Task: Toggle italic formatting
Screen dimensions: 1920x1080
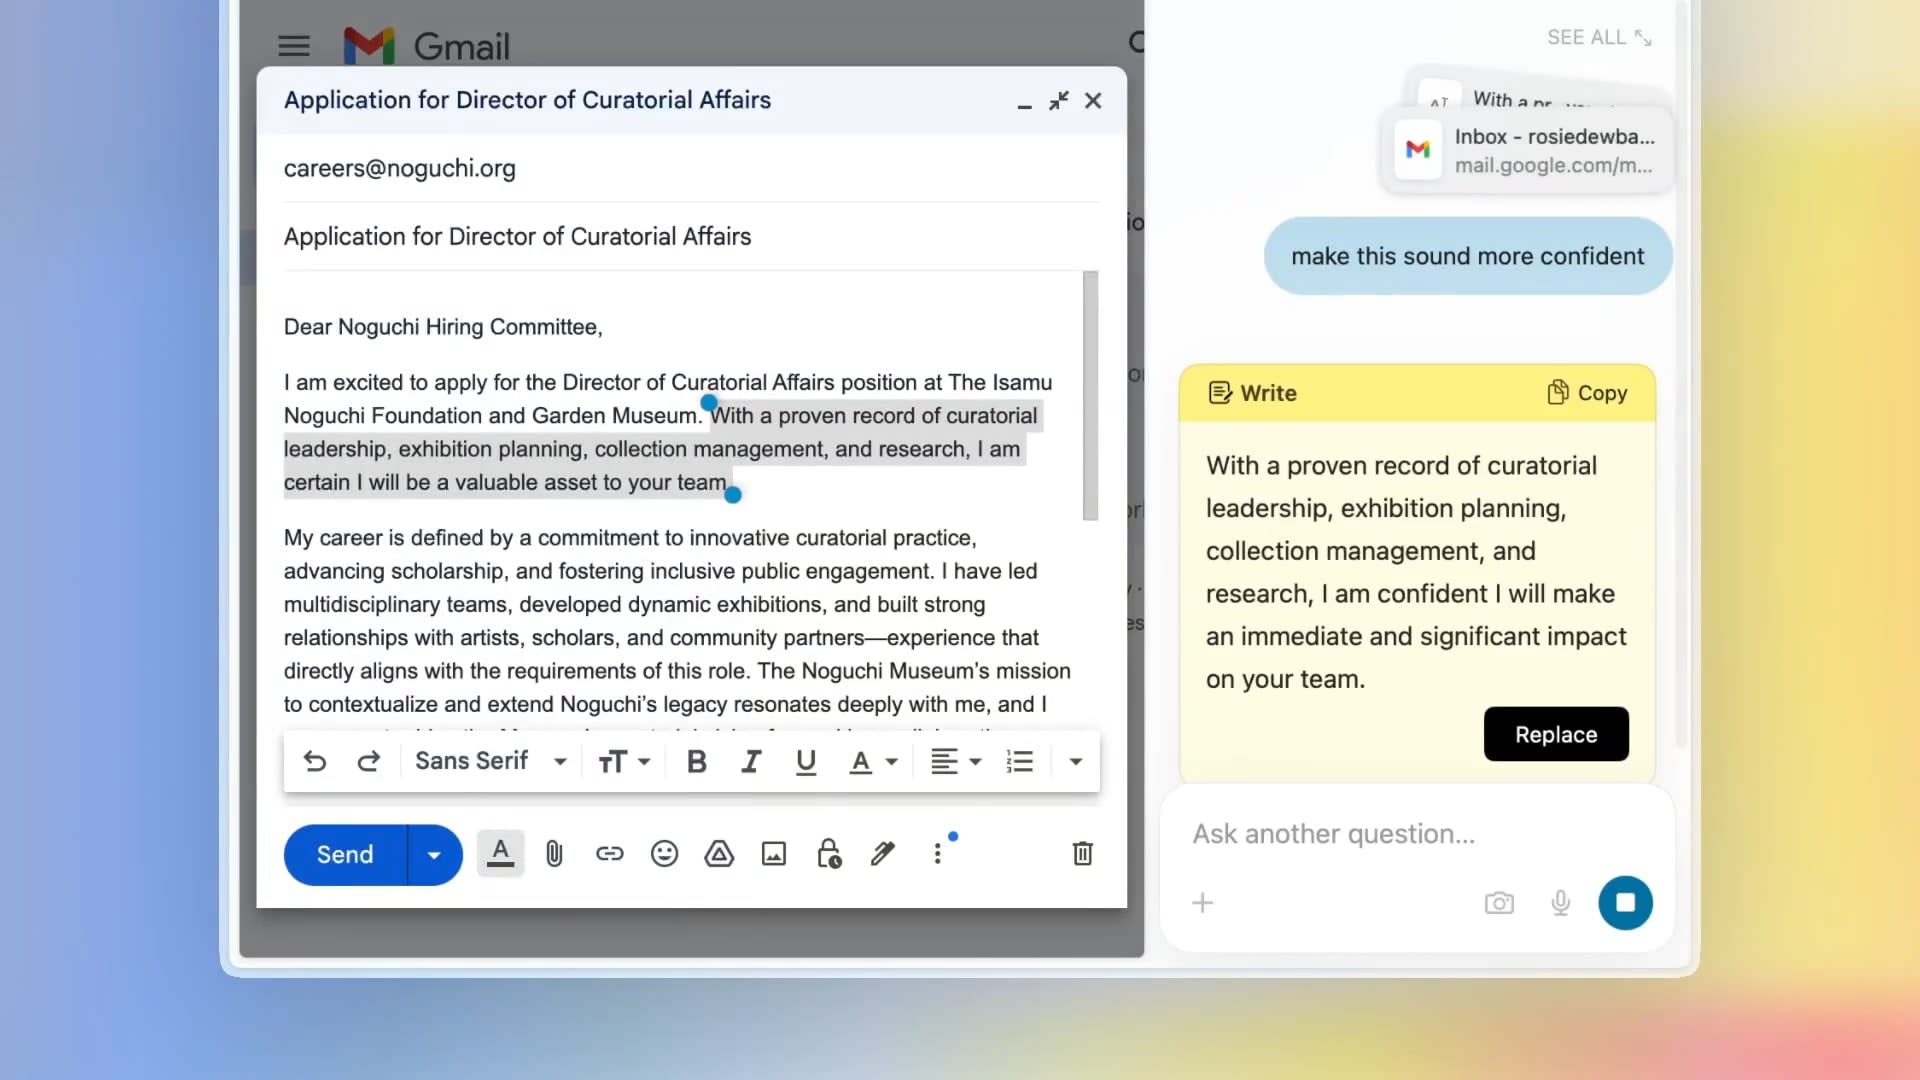Action: click(751, 762)
